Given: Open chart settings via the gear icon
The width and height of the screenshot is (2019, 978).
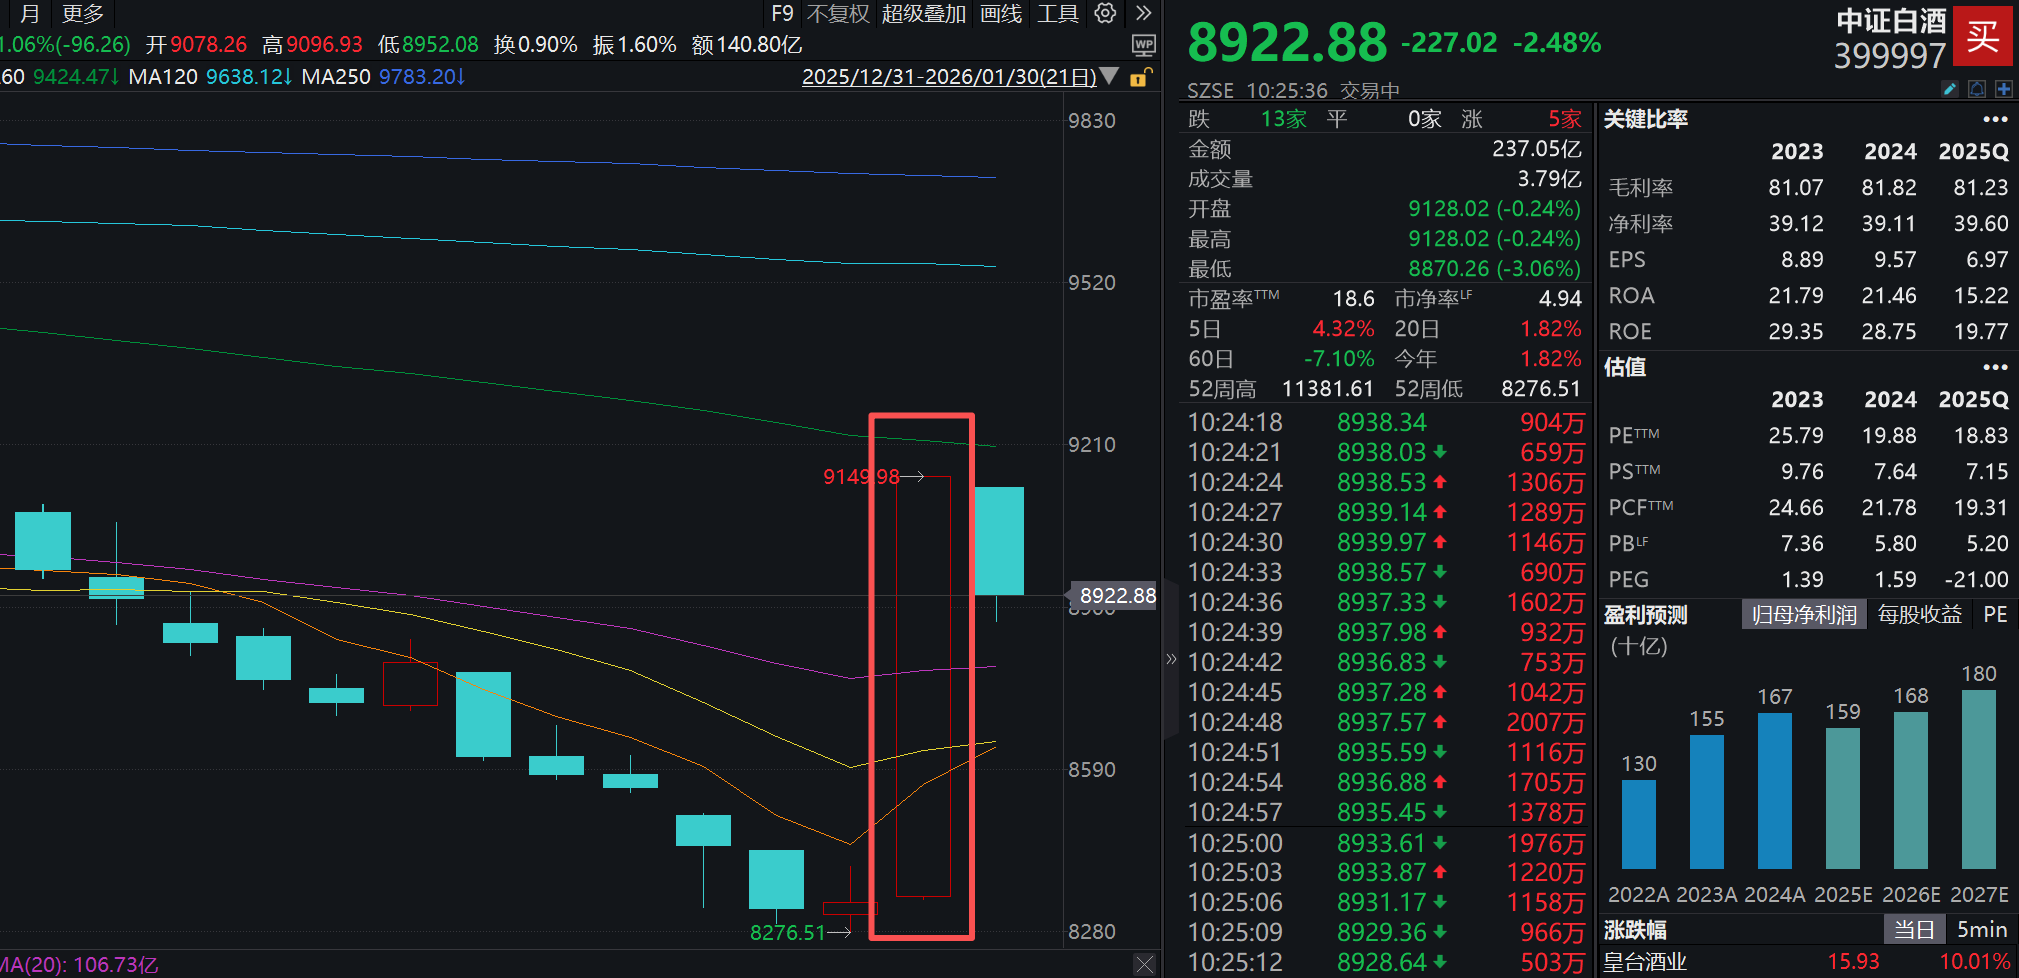Looking at the screenshot, I should click(x=1105, y=14).
